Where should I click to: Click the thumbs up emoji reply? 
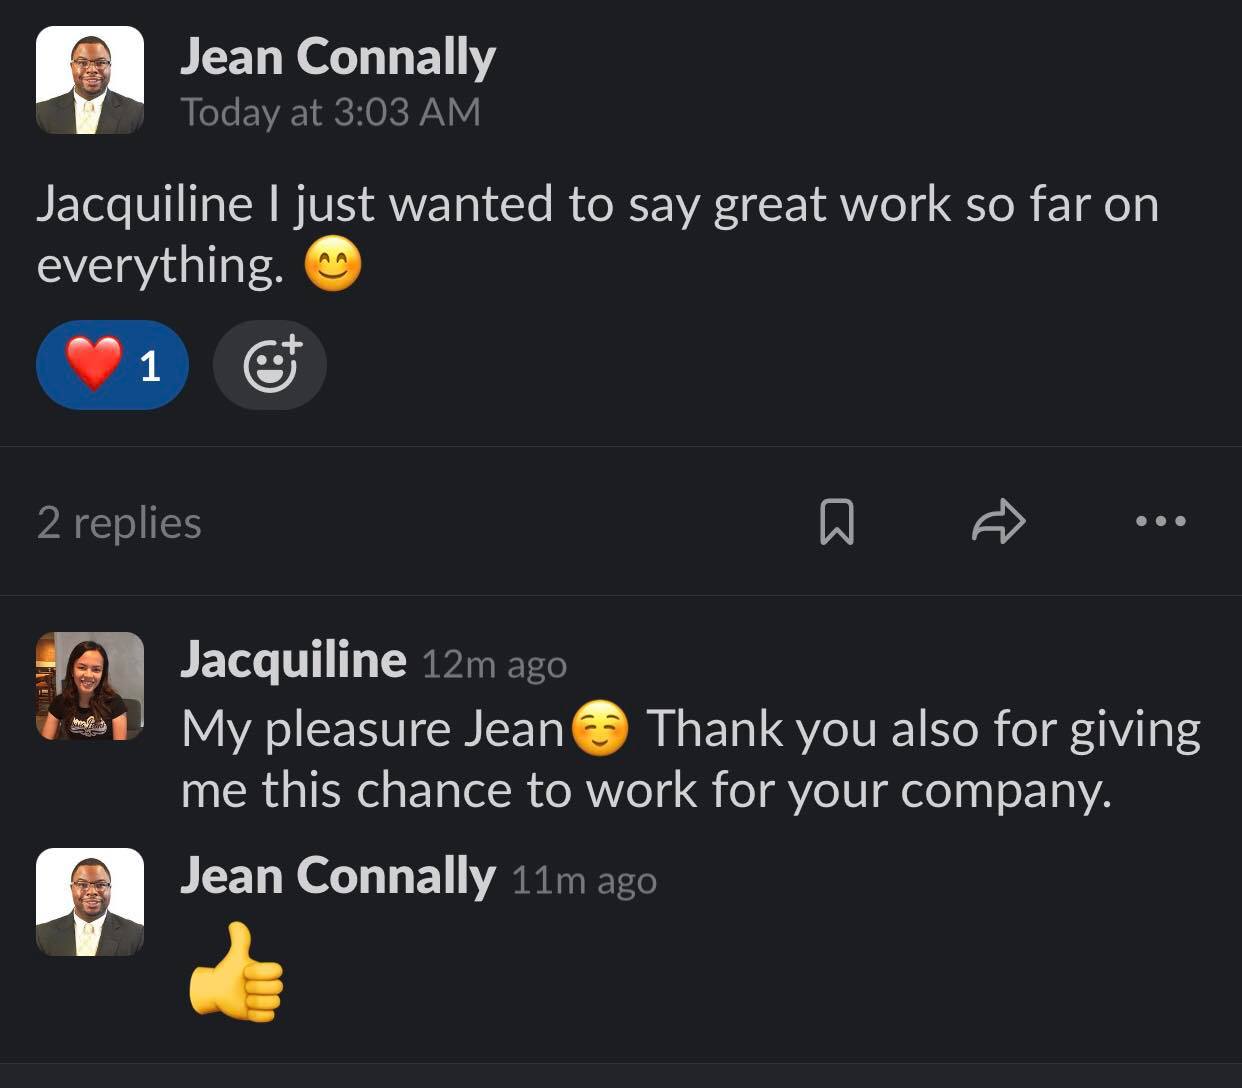[236, 973]
